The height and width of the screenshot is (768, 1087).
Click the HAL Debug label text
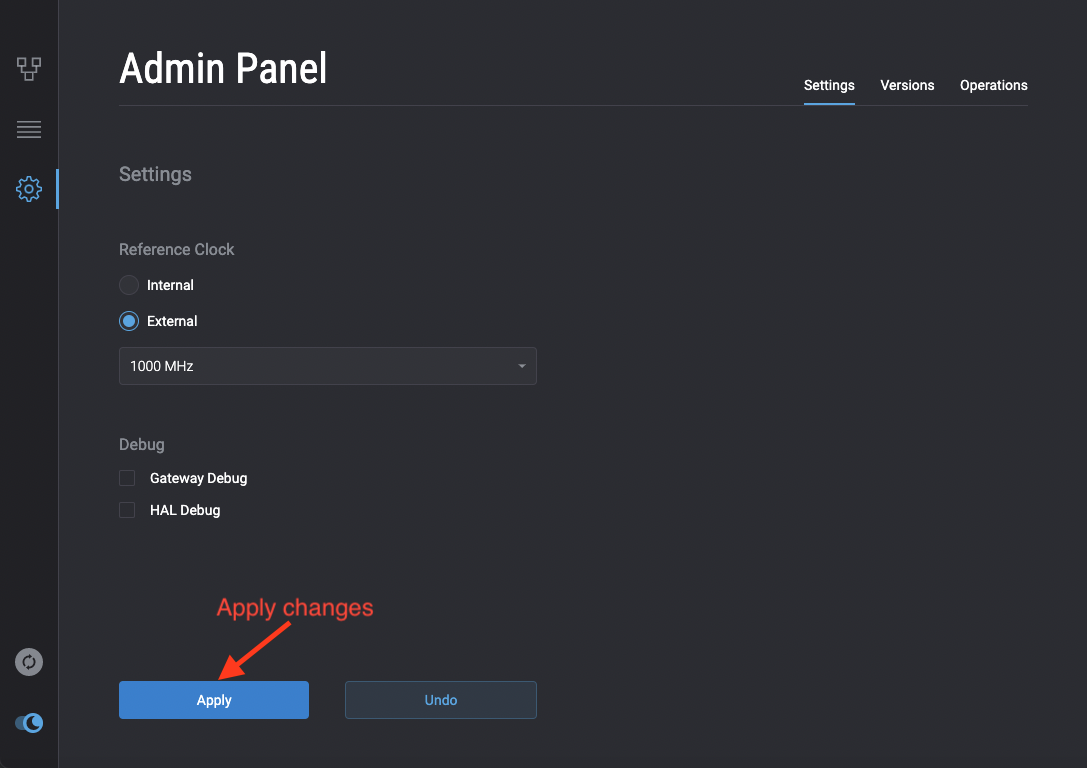pyautogui.click(x=185, y=510)
